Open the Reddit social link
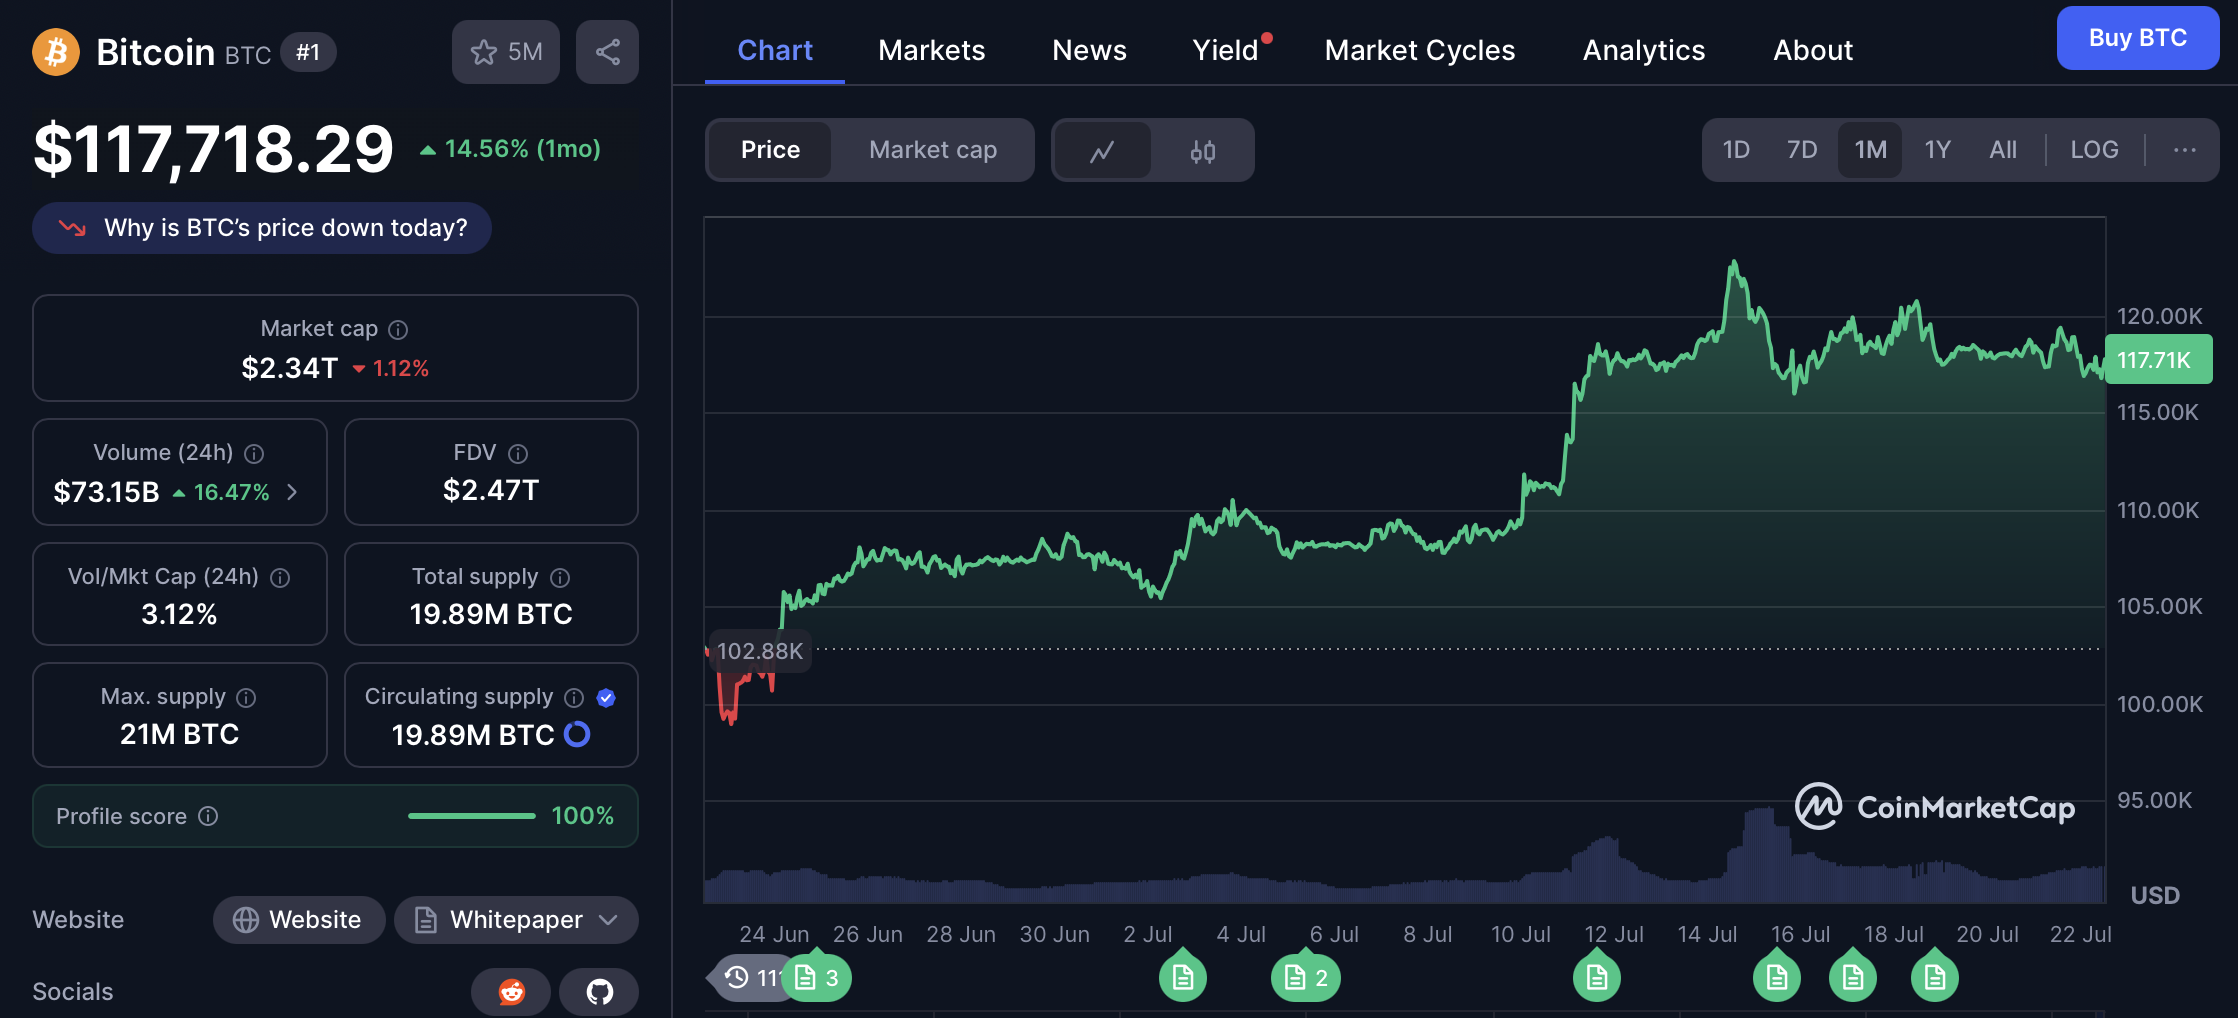Viewport: 2238px width, 1018px height. pyautogui.click(x=511, y=991)
